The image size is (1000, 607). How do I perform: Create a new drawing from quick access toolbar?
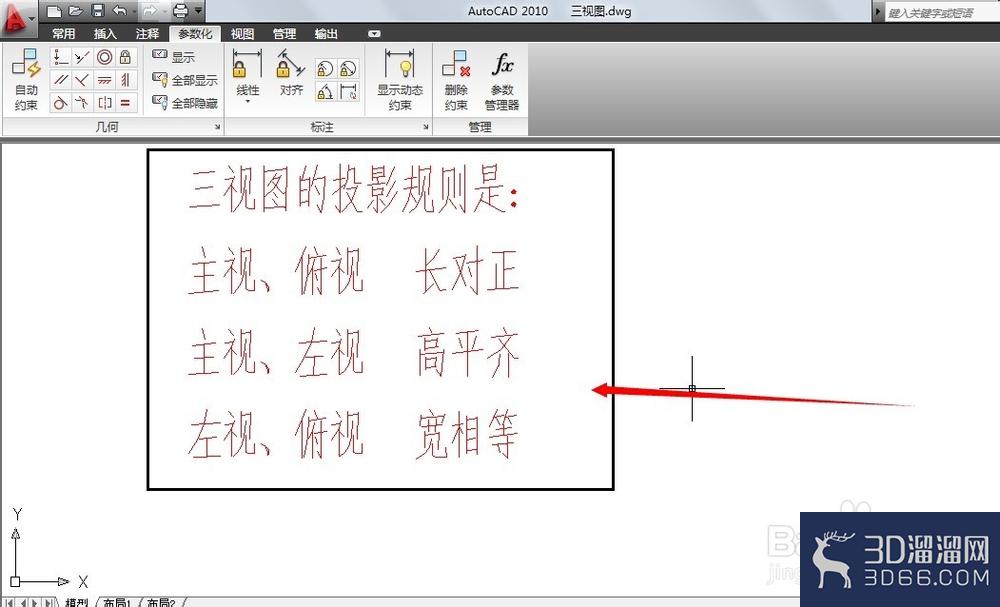click(55, 10)
